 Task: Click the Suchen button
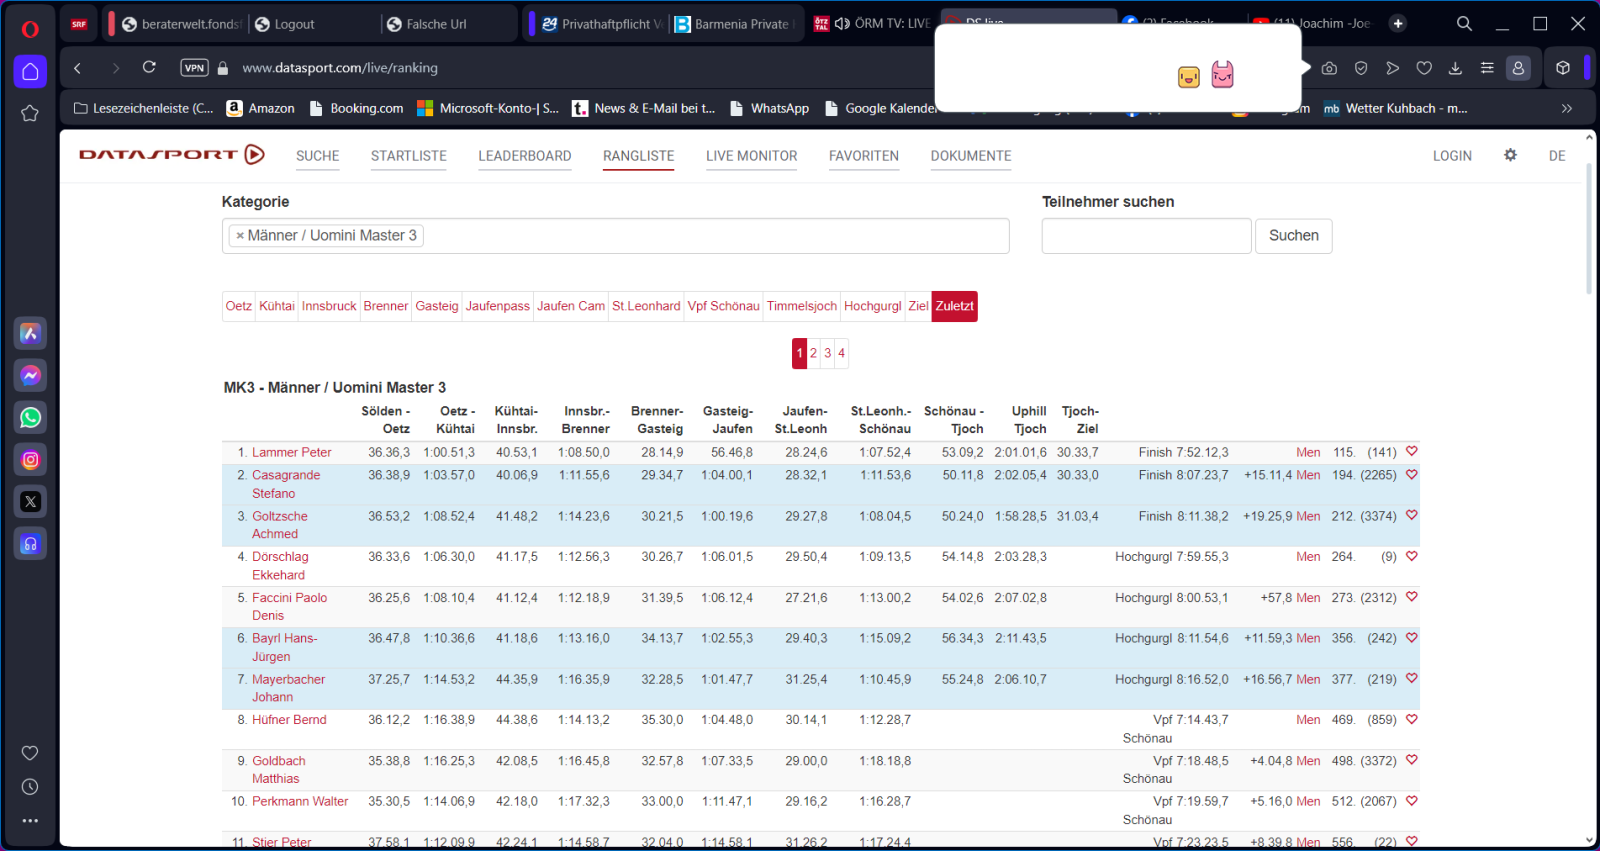click(x=1294, y=236)
